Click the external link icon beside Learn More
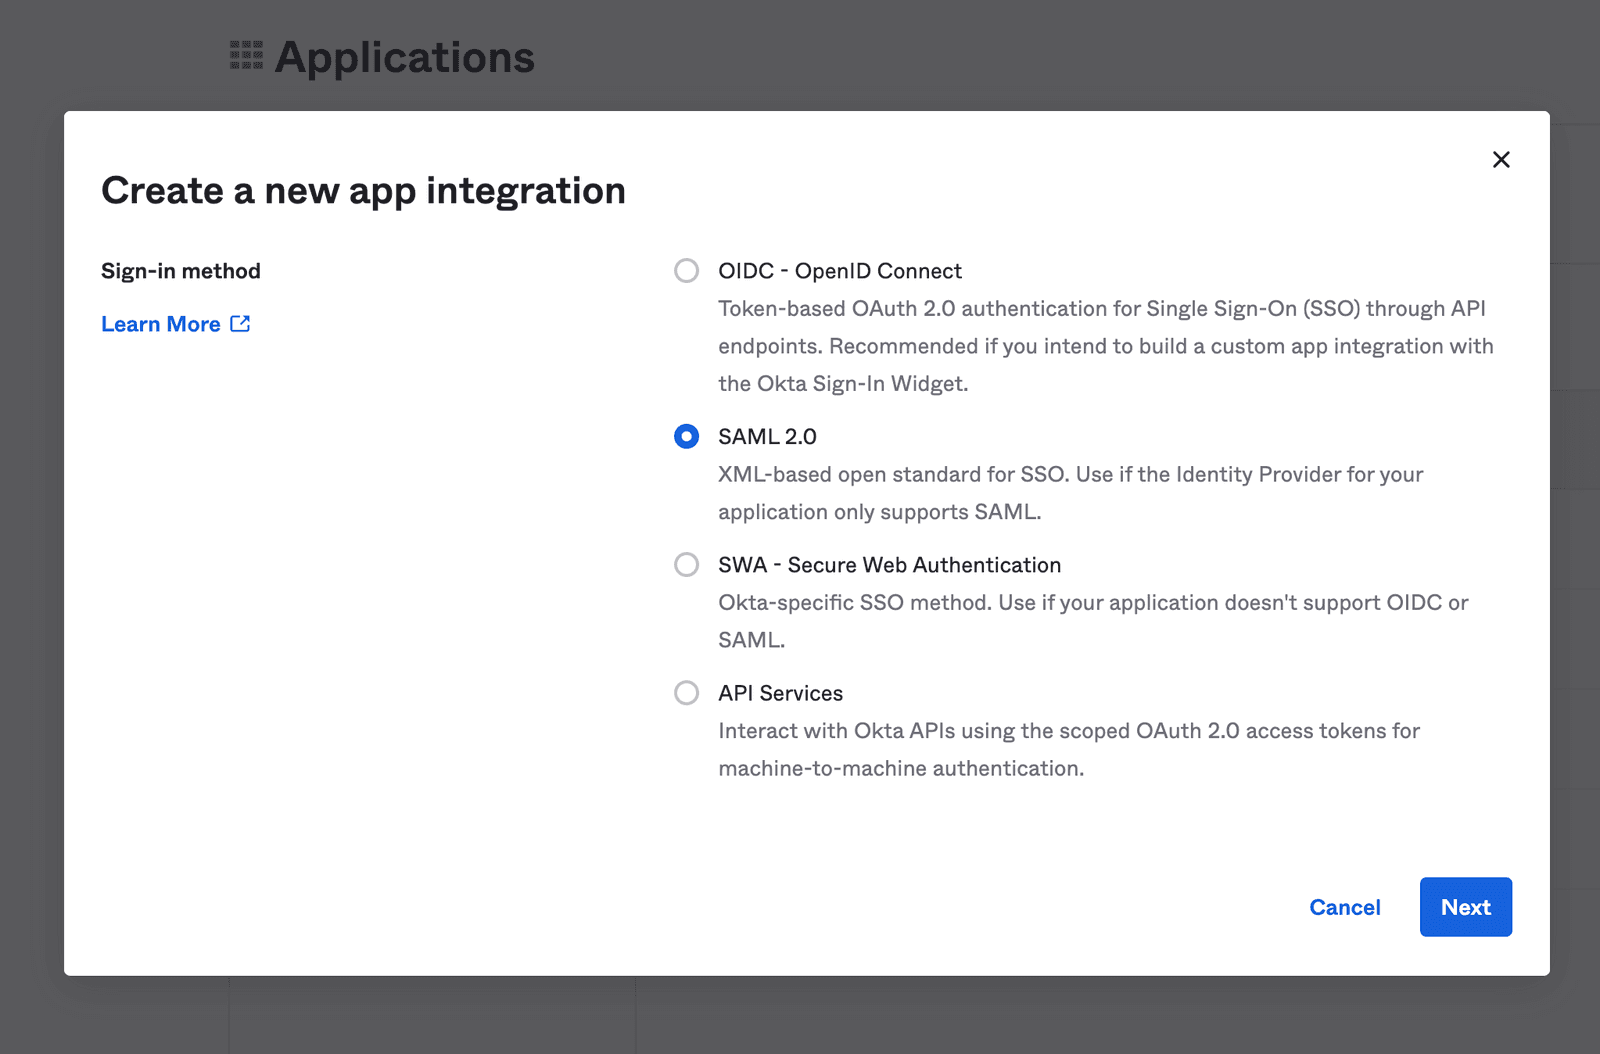The image size is (1600, 1054). pyautogui.click(x=240, y=323)
